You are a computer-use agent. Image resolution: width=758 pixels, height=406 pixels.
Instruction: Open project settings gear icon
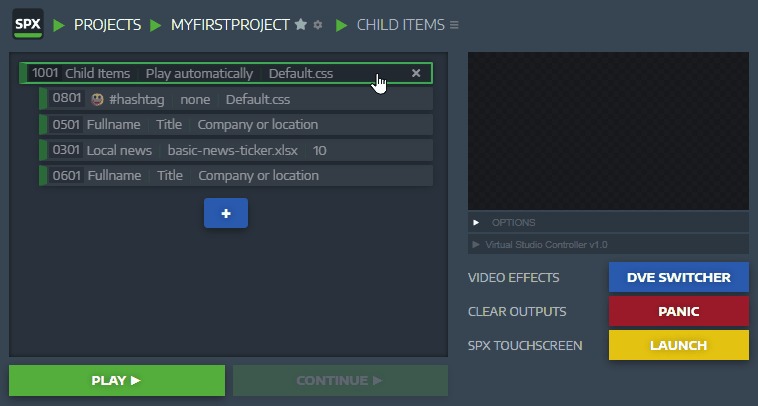[318, 25]
